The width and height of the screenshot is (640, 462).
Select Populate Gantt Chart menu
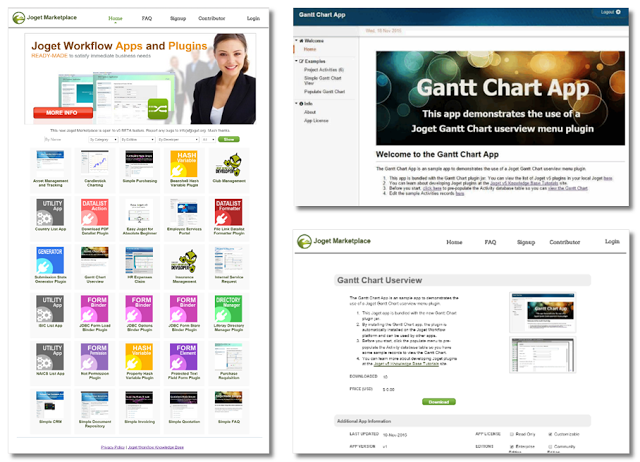(324, 92)
